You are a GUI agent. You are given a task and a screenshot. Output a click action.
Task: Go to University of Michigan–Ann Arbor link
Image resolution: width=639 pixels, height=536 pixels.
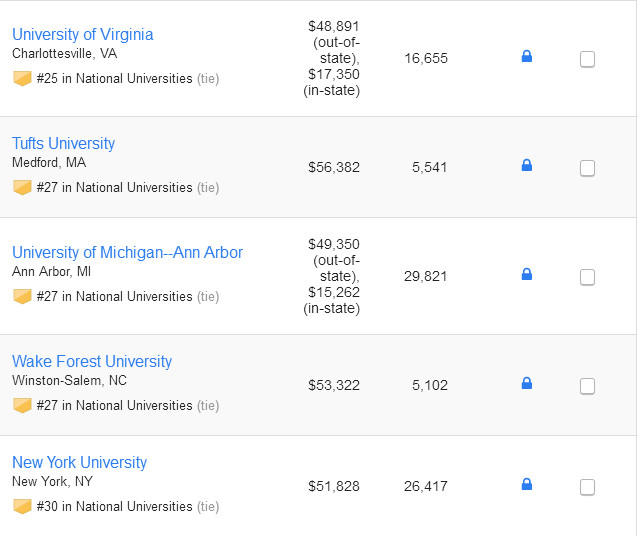127,253
